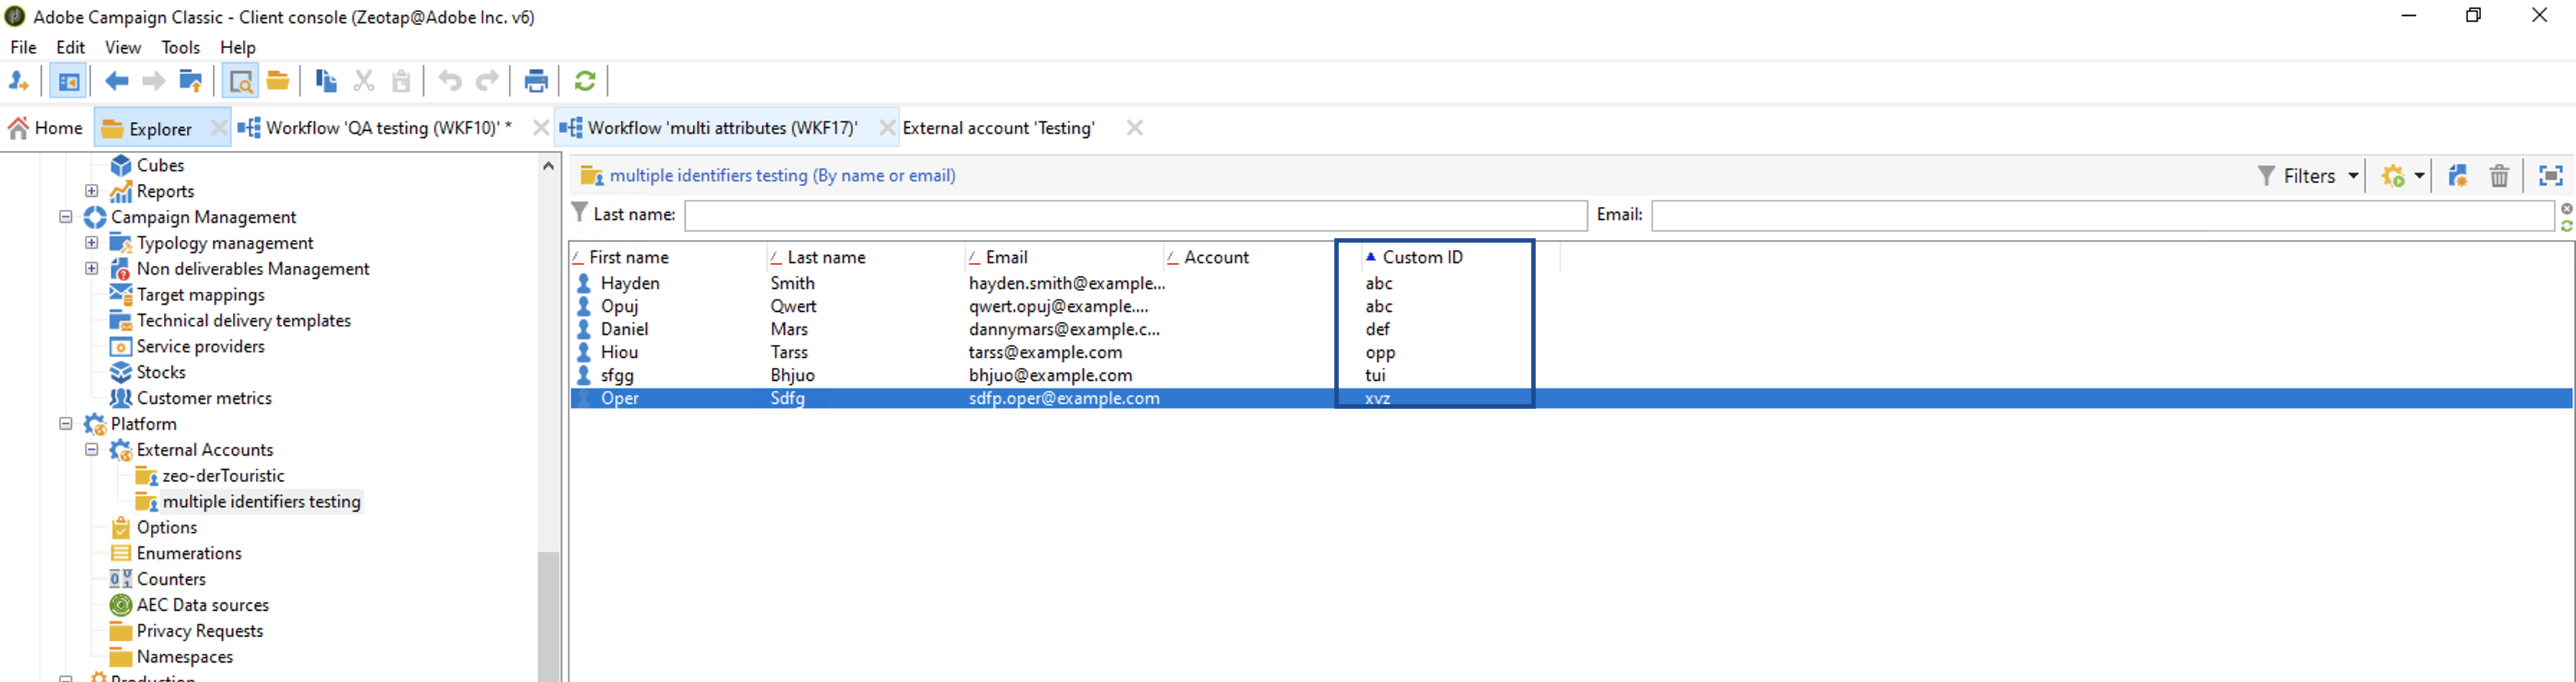Screen dimensions: 2576x682
Task: Close the Explorer tab
Action: click(x=219, y=128)
